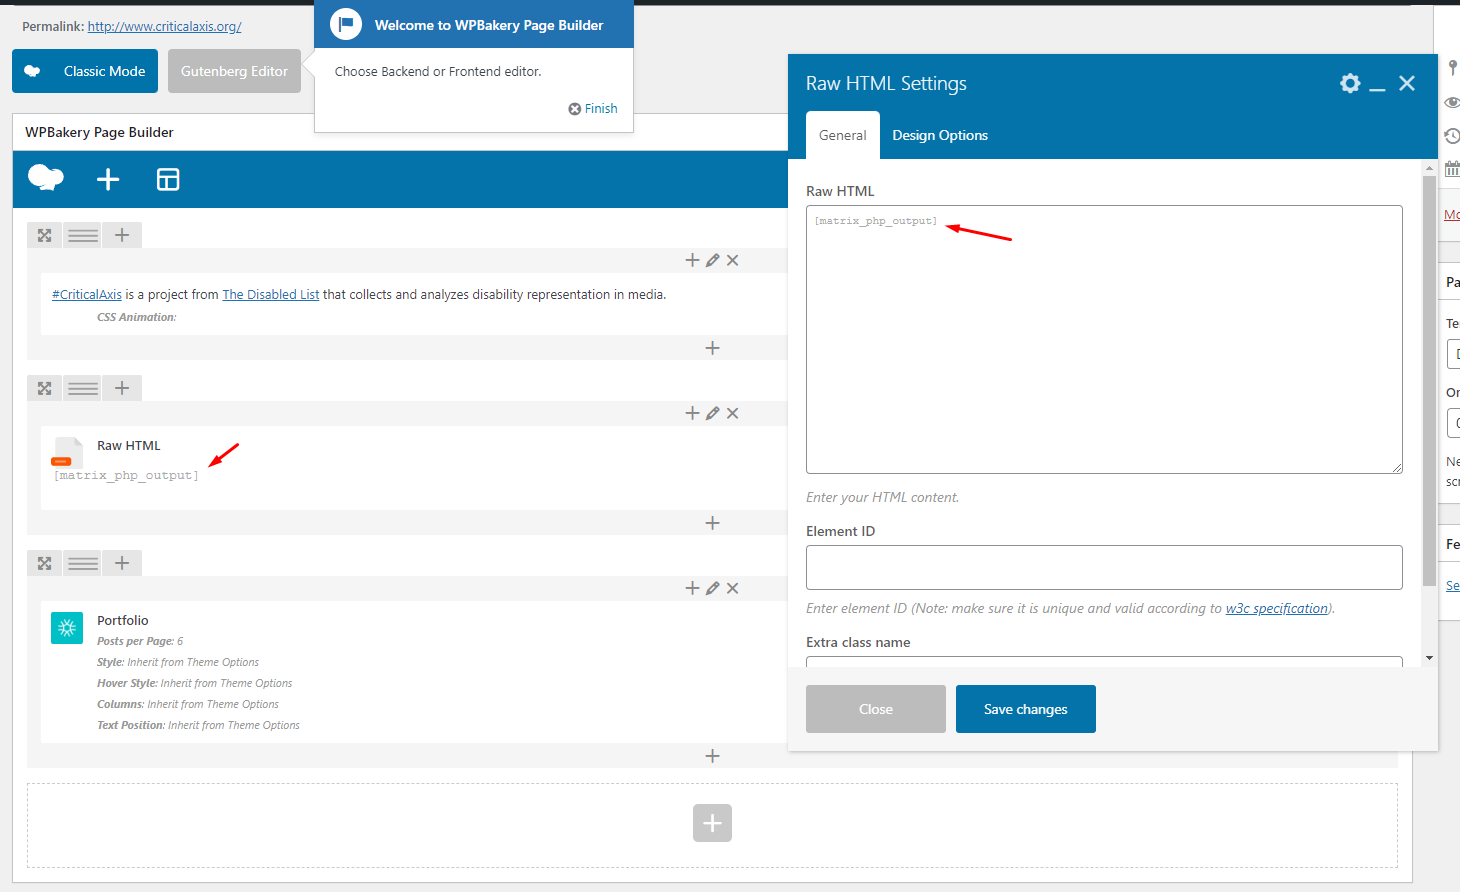Toggle fullscreen icon on Portfolio row

pos(44,563)
